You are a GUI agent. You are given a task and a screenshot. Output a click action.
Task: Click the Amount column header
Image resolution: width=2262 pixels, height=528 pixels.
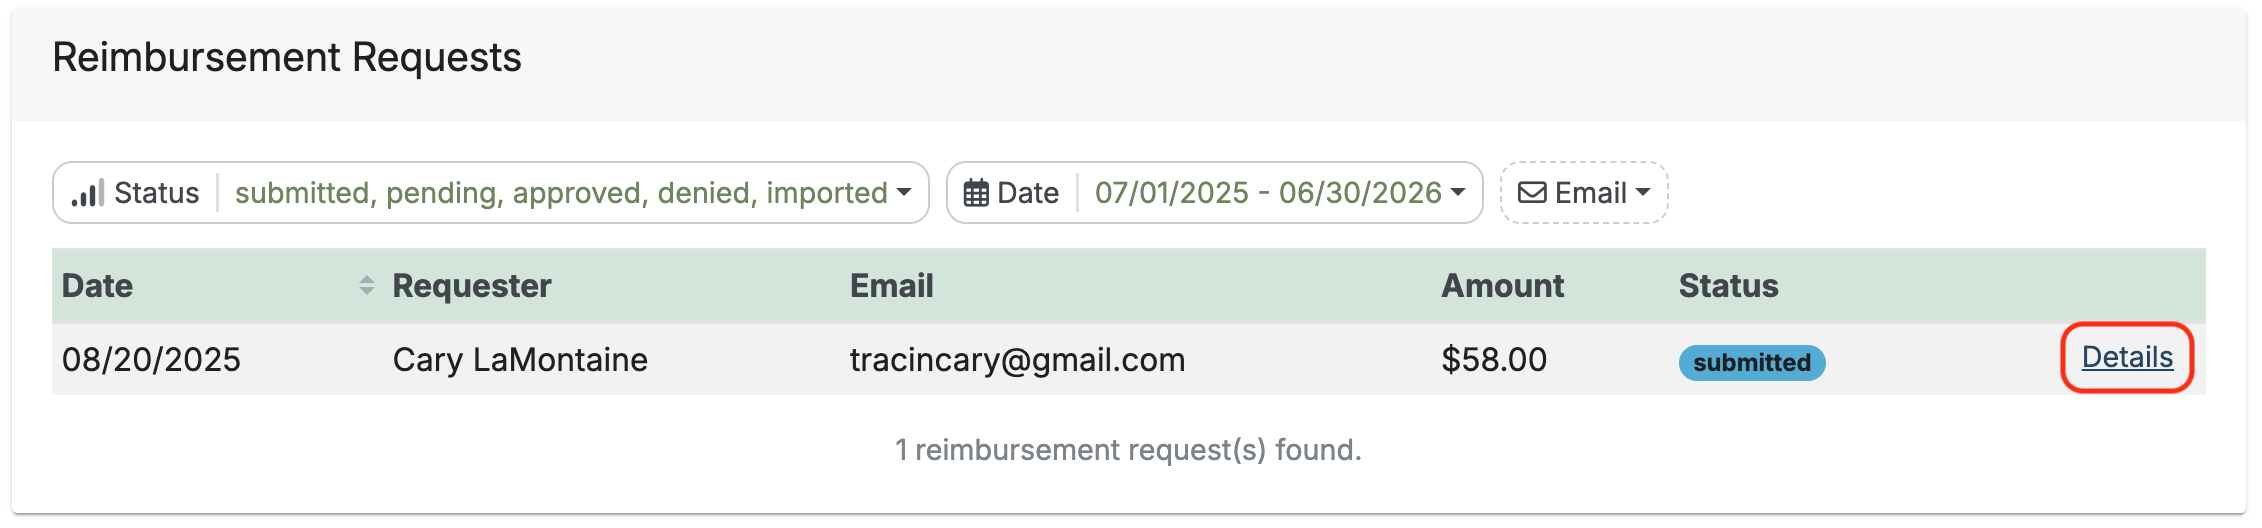(1502, 286)
